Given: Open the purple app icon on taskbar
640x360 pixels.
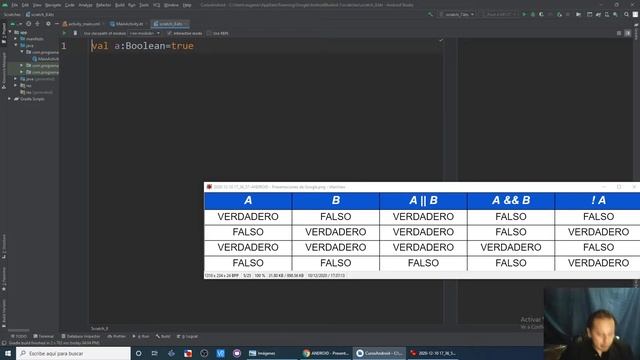Looking at the screenshot, I should pyautogui.click(x=237, y=353).
